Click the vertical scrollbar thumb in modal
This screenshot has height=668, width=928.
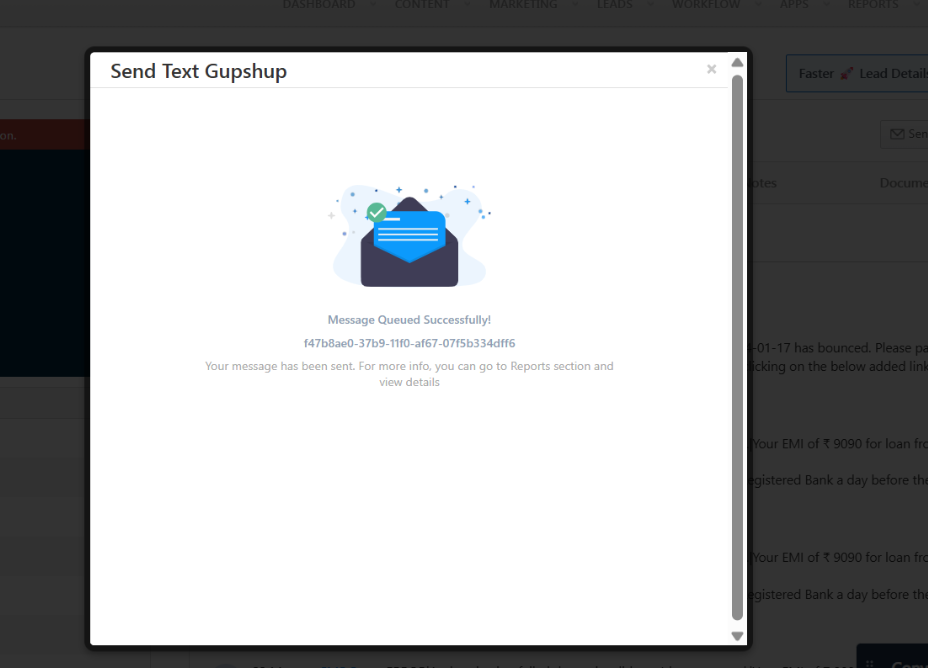(737, 347)
